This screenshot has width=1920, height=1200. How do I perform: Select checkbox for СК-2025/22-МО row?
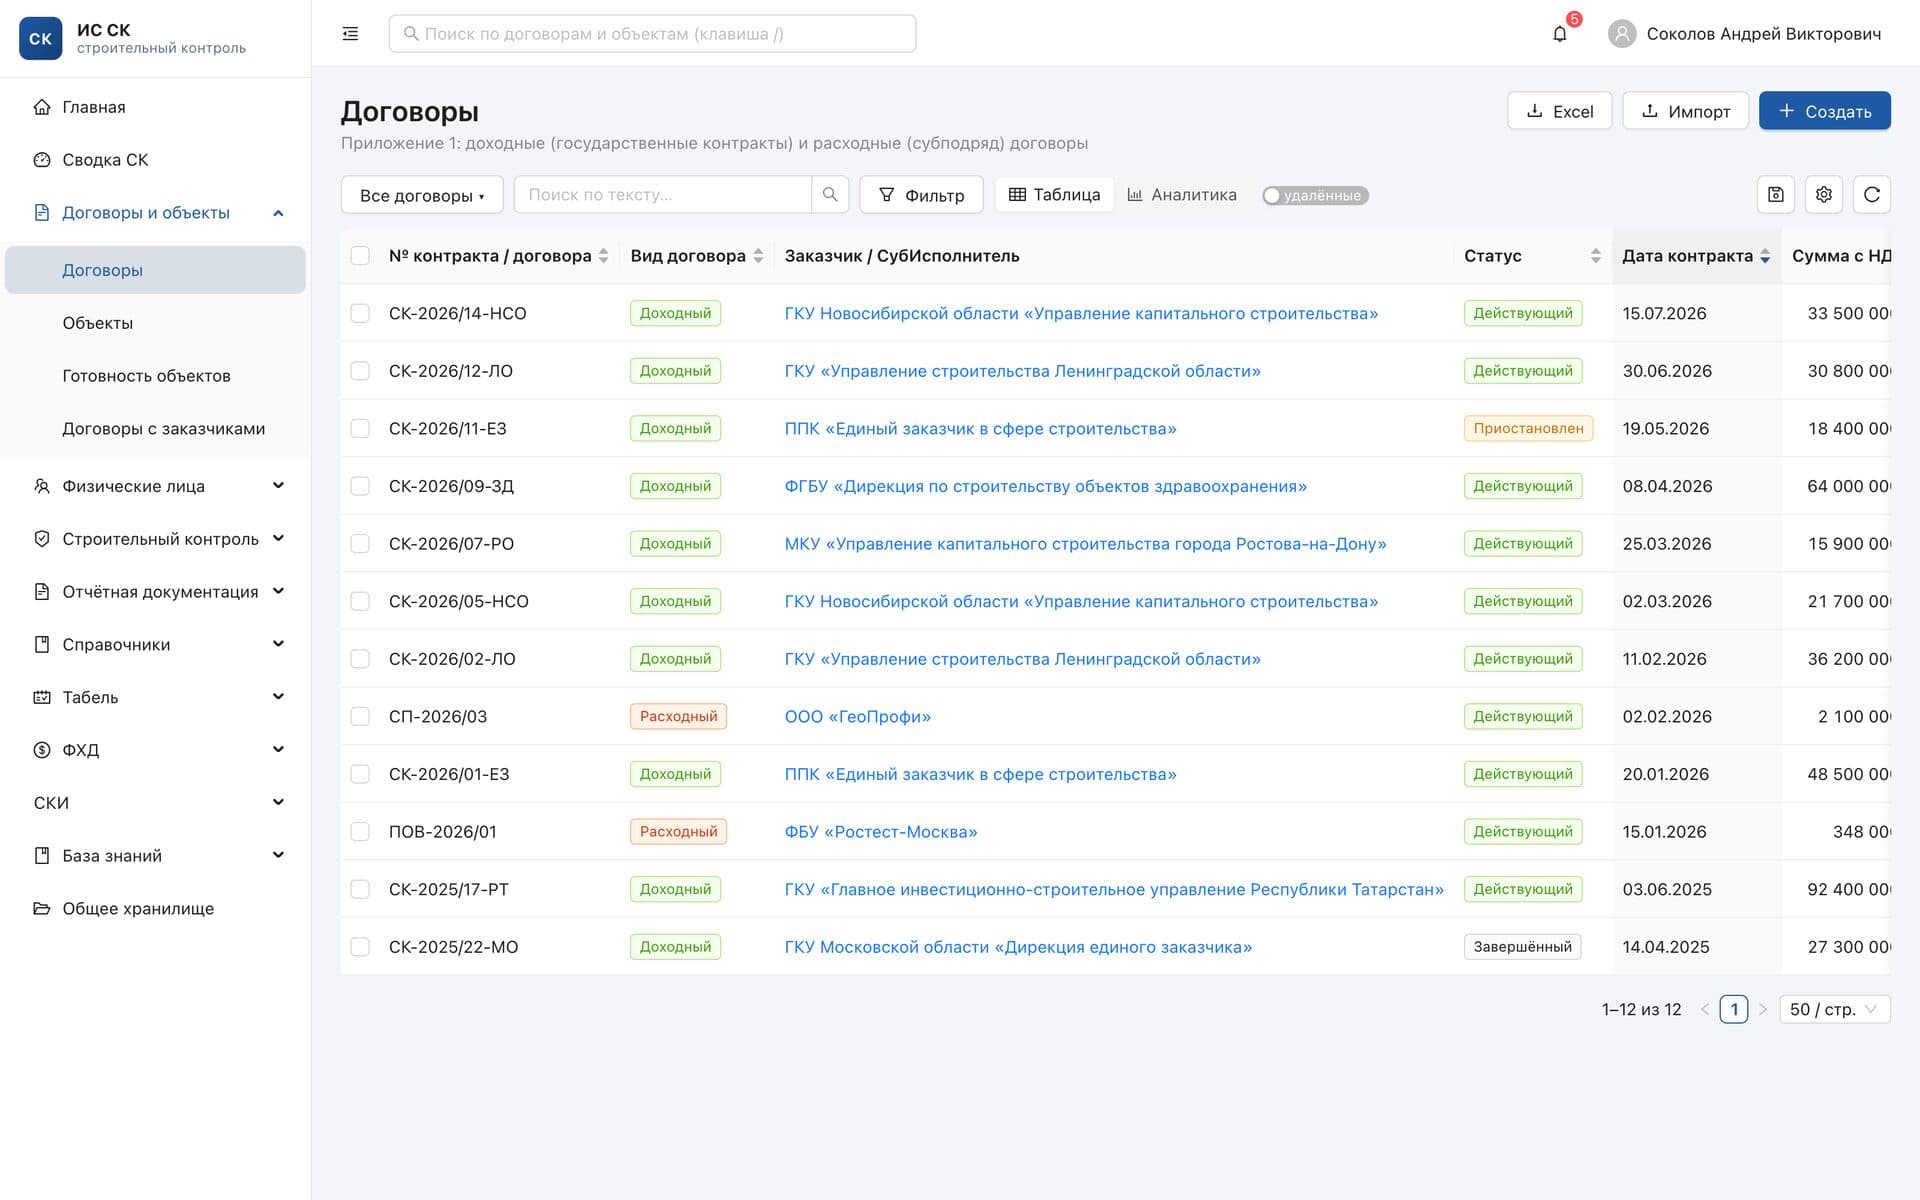coord(360,947)
